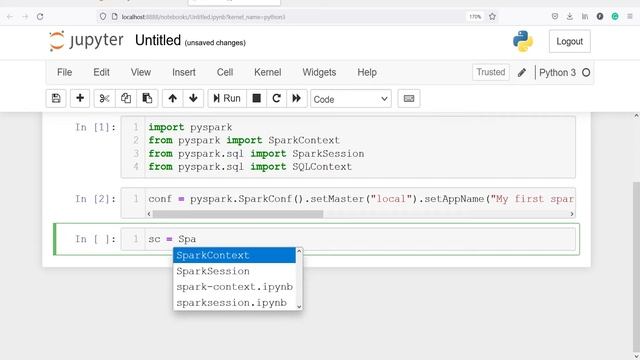Open the cell type dropdown showing Code

coord(351,99)
